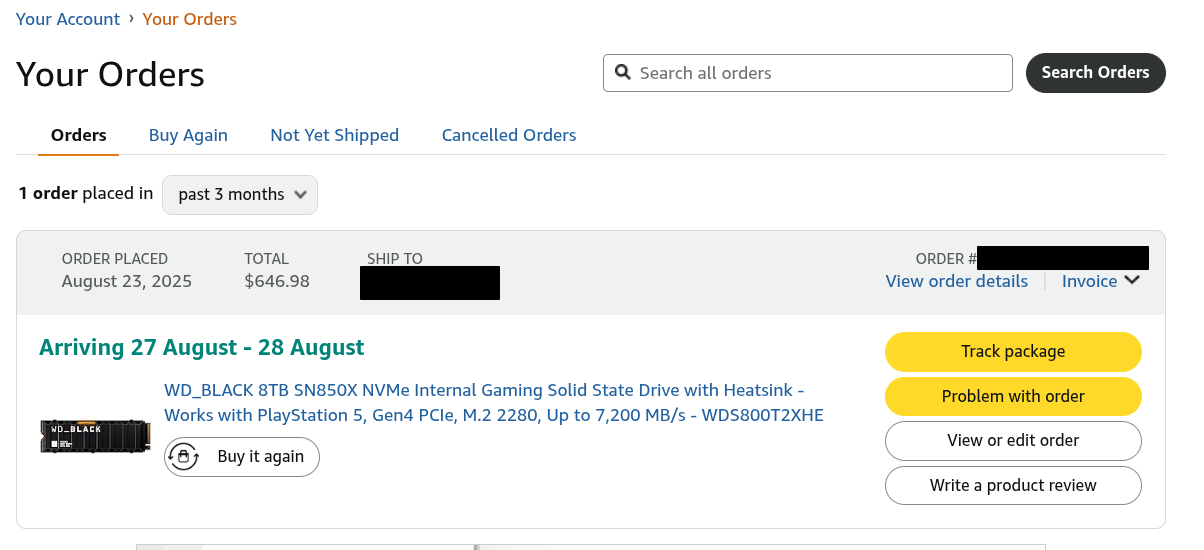Open the View order details link
Screen dimensions: 1204x550
(x=957, y=281)
